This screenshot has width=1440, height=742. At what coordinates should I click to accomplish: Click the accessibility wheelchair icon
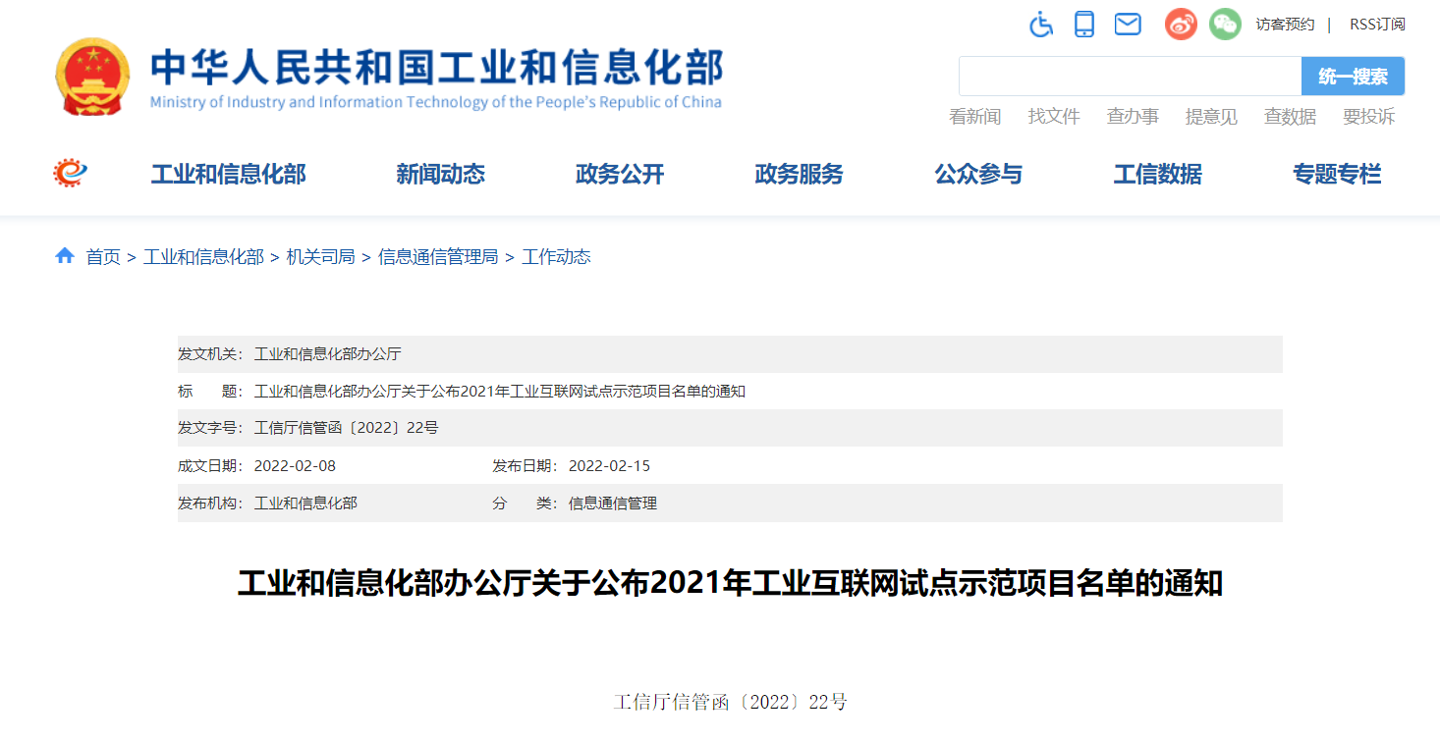1041,24
